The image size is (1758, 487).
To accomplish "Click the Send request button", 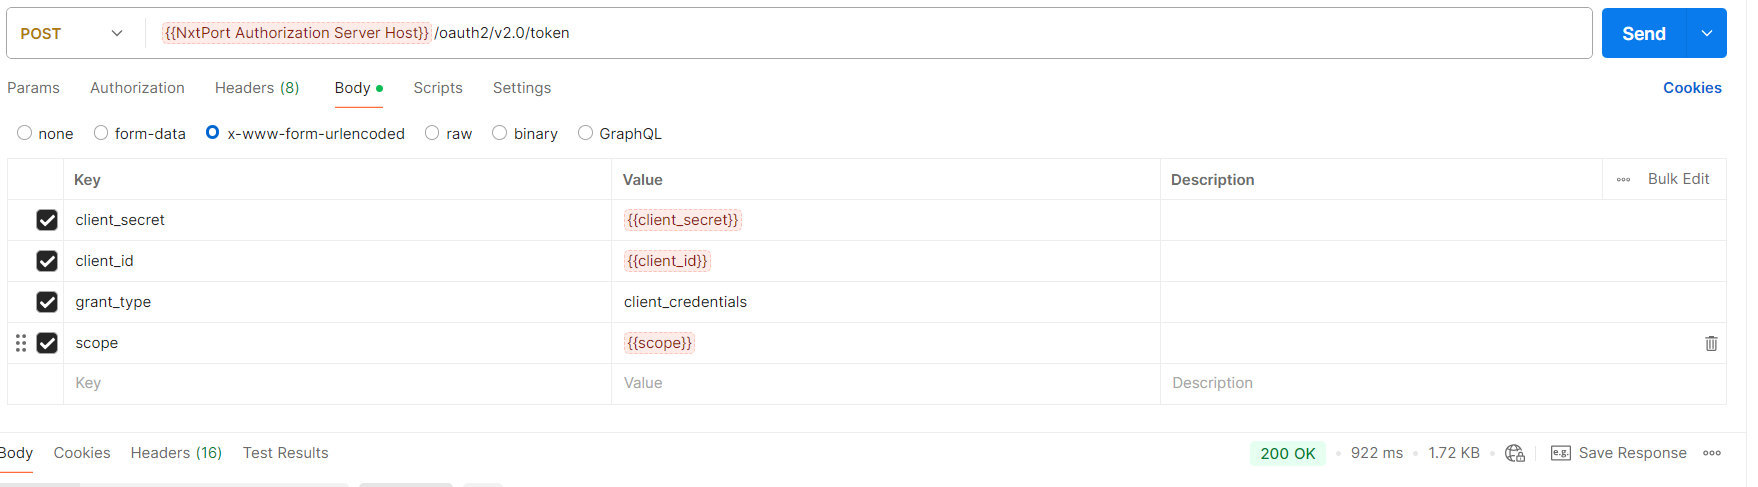I will tap(1643, 34).
